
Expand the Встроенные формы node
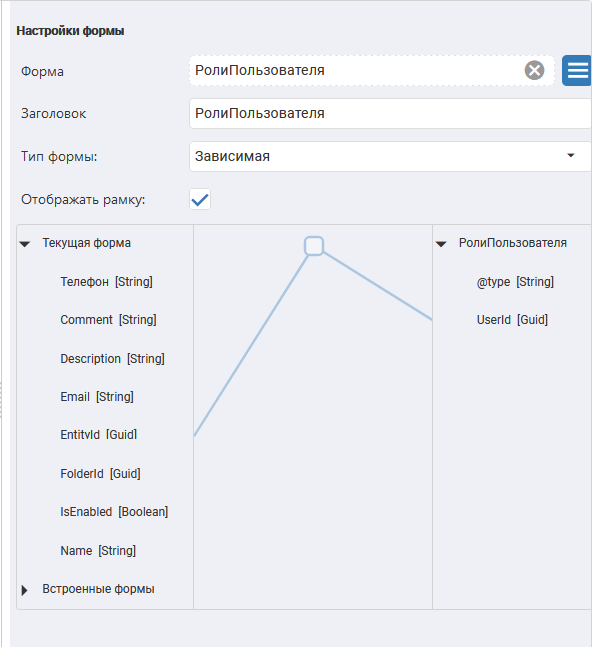pos(25,590)
